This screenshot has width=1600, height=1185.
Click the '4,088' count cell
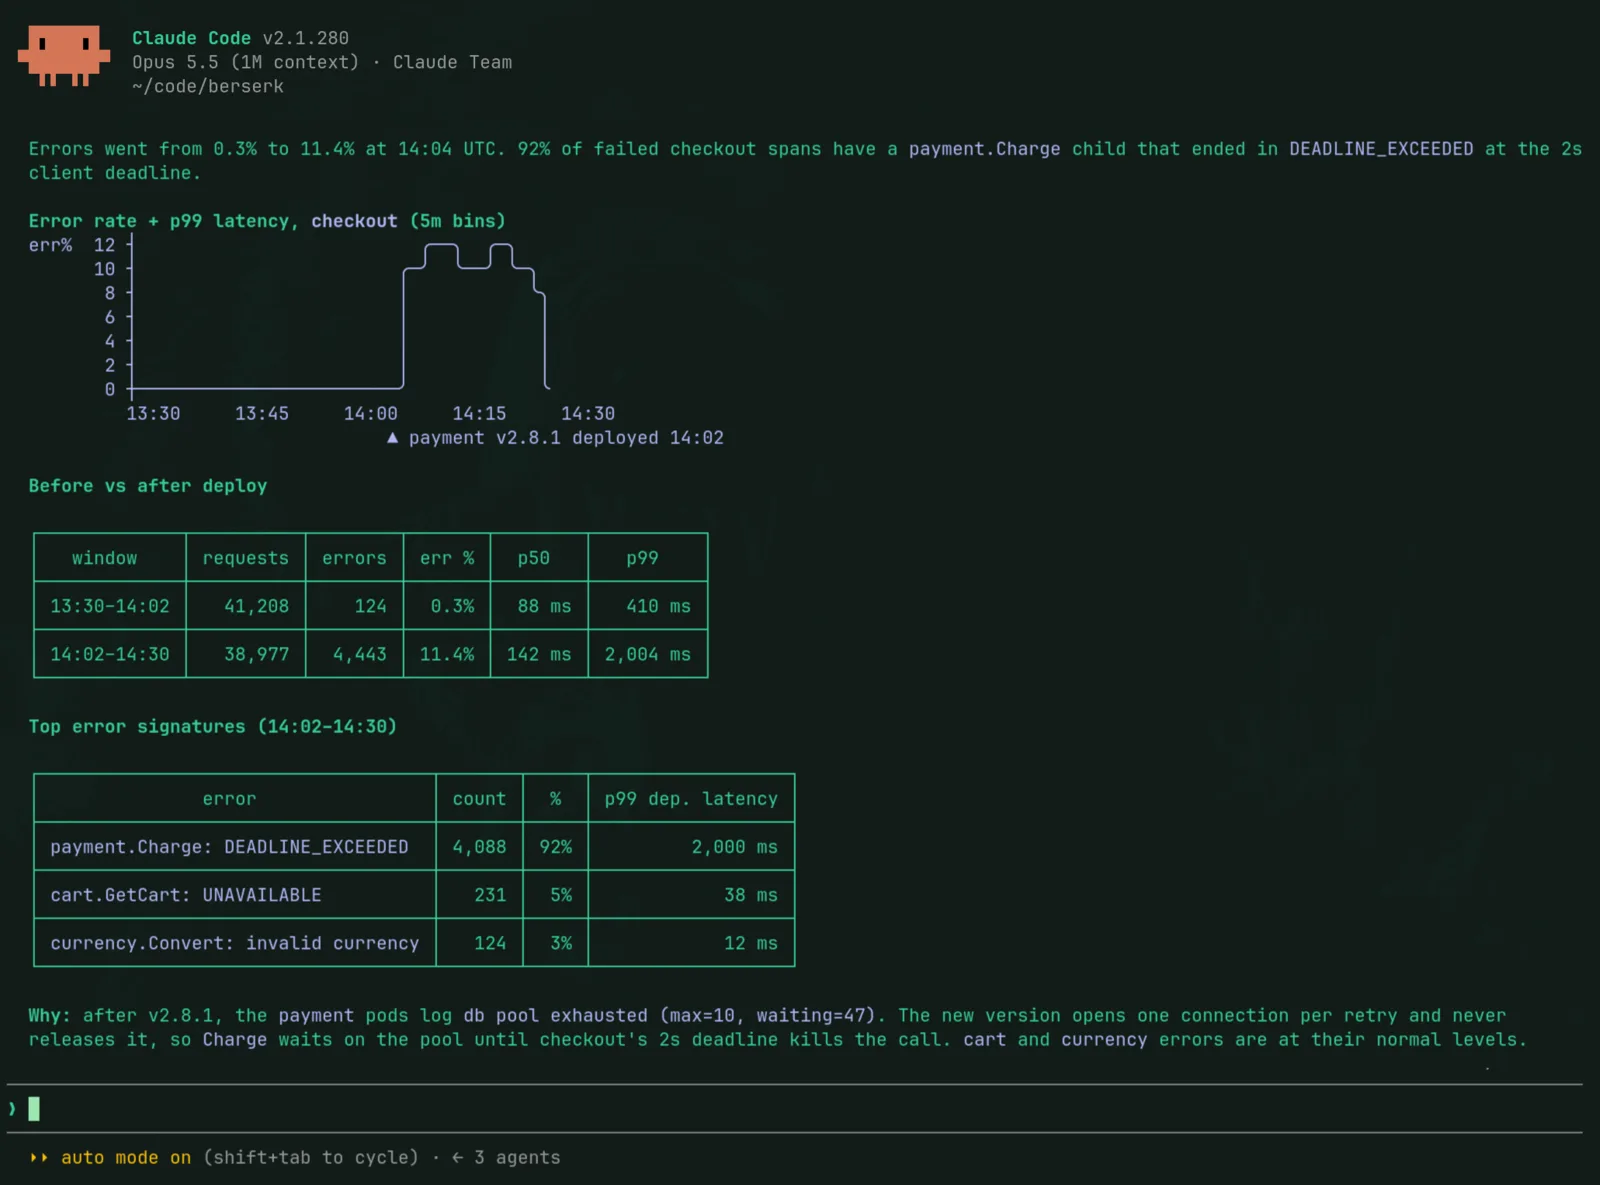coord(479,847)
